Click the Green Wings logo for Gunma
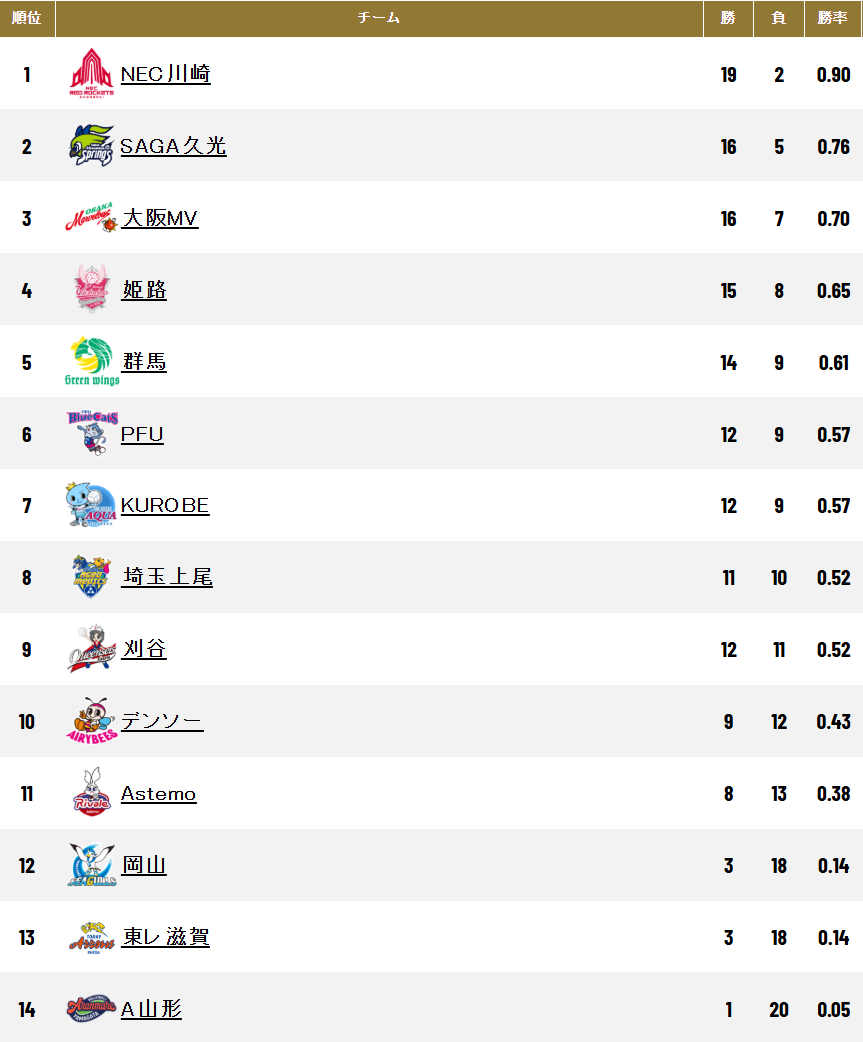 click(x=92, y=361)
